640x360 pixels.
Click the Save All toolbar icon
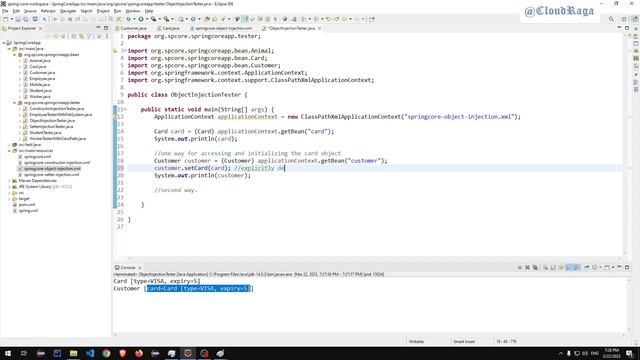tap(26, 19)
